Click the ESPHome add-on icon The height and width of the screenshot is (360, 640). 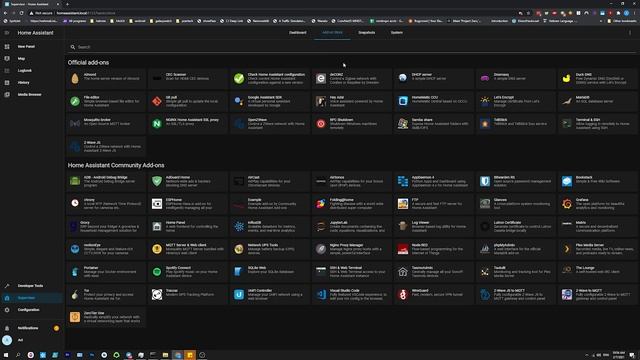click(x=157, y=204)
